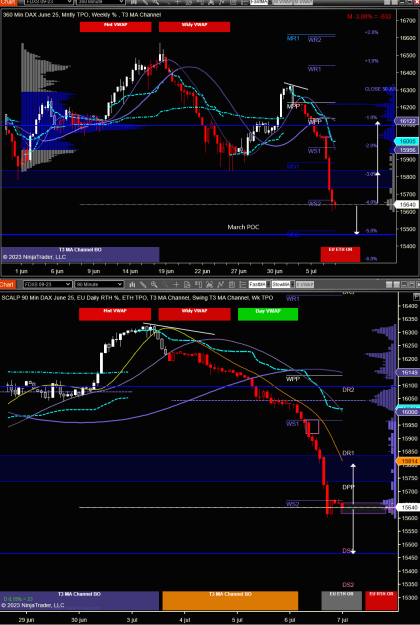Open data series icon in 90 Minute chart toolbar
This screenshot has height=625, width=420.
[209, 284]
